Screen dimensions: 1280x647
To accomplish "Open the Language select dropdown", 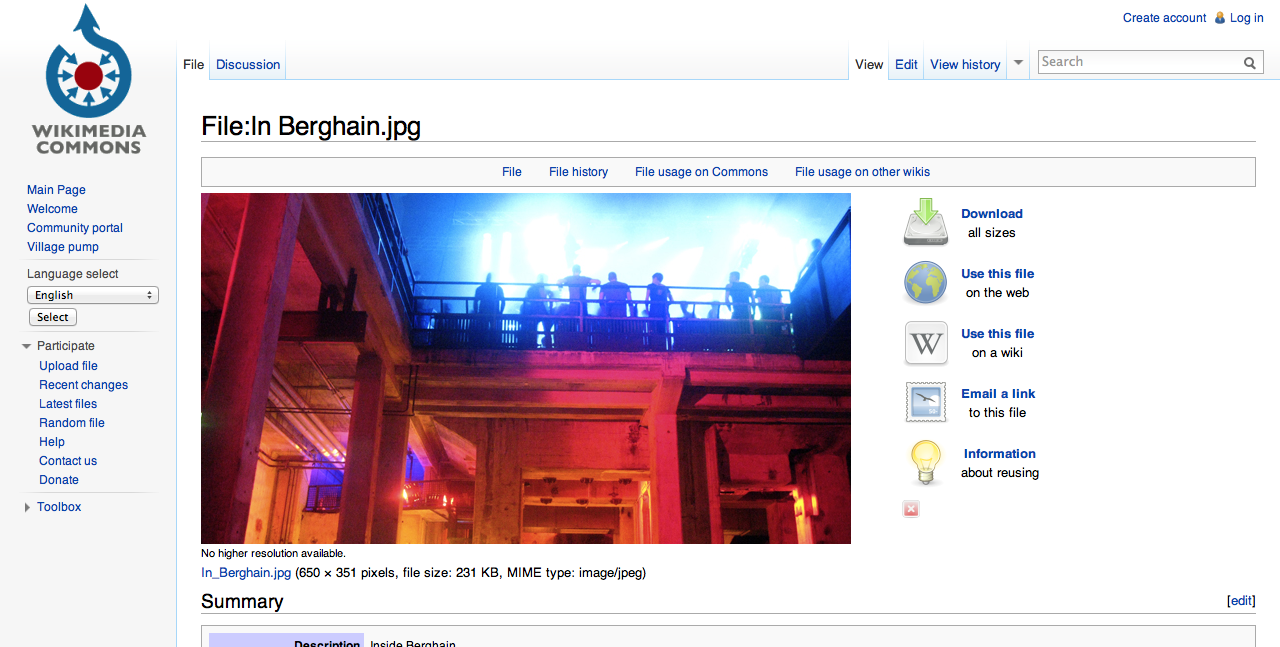I will [93, 295].
